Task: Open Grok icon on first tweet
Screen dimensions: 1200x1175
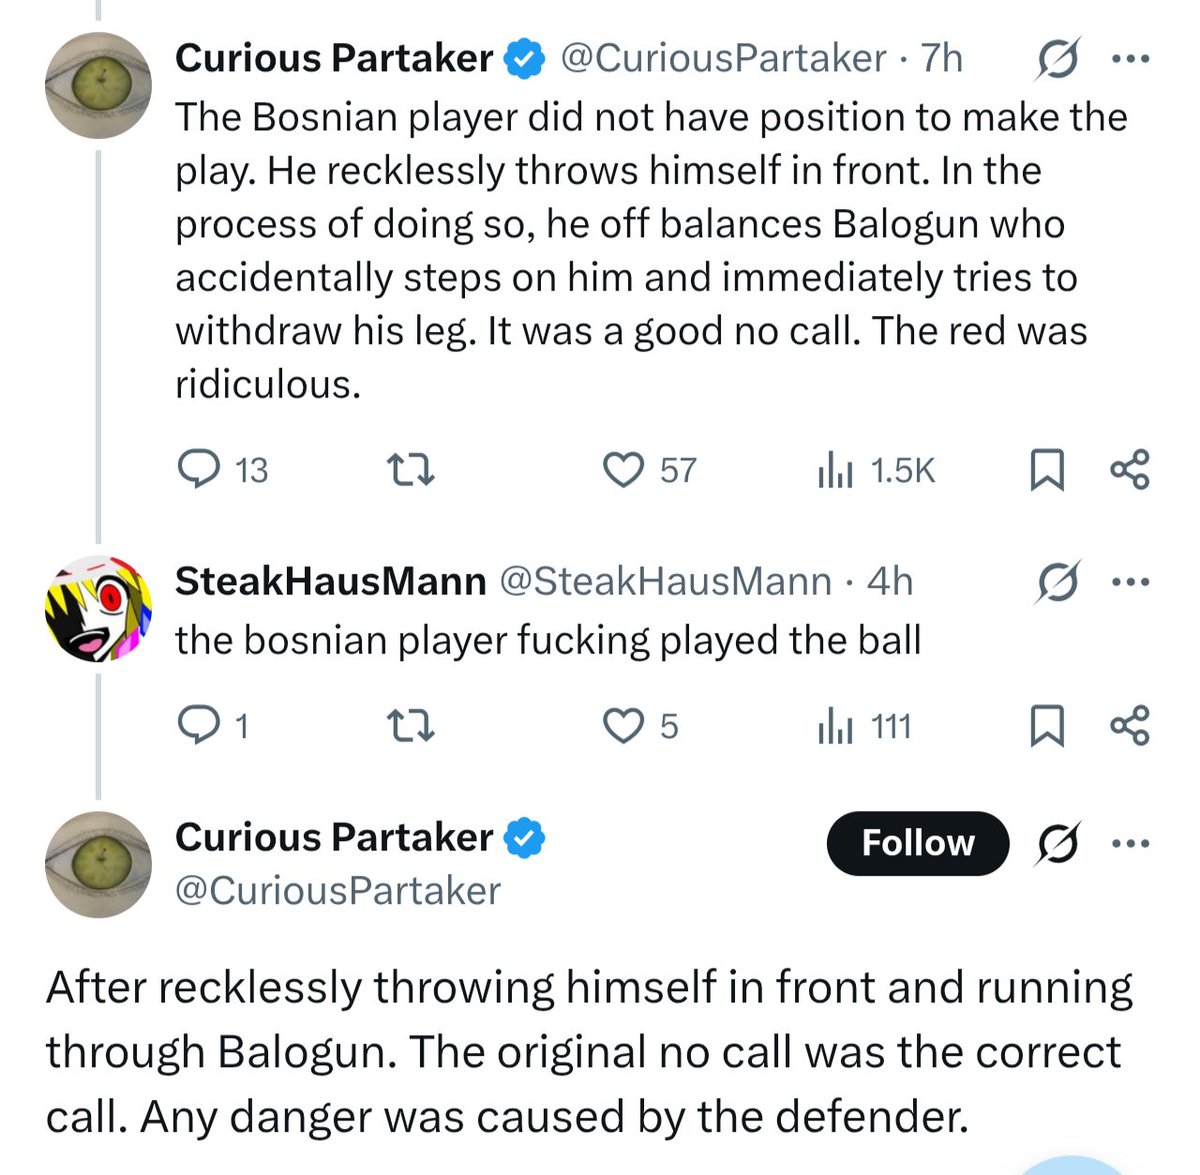Action: pyautogui.click(x=1057, y=61)
